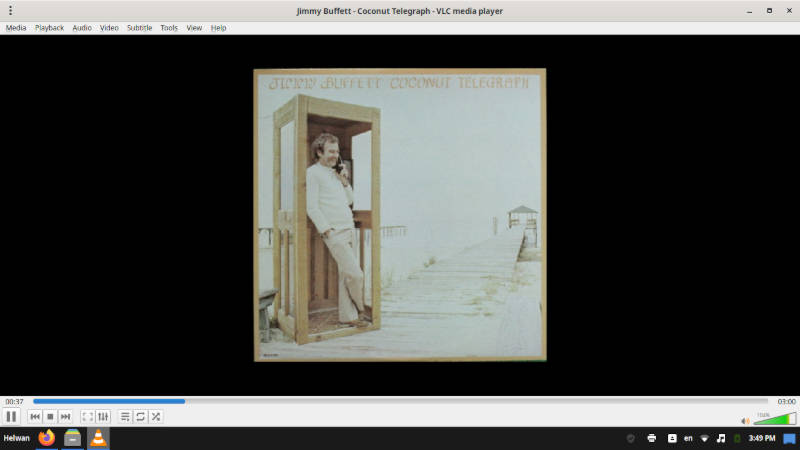
Task: Open the Media menu
Action: click(x=16, y=28)
